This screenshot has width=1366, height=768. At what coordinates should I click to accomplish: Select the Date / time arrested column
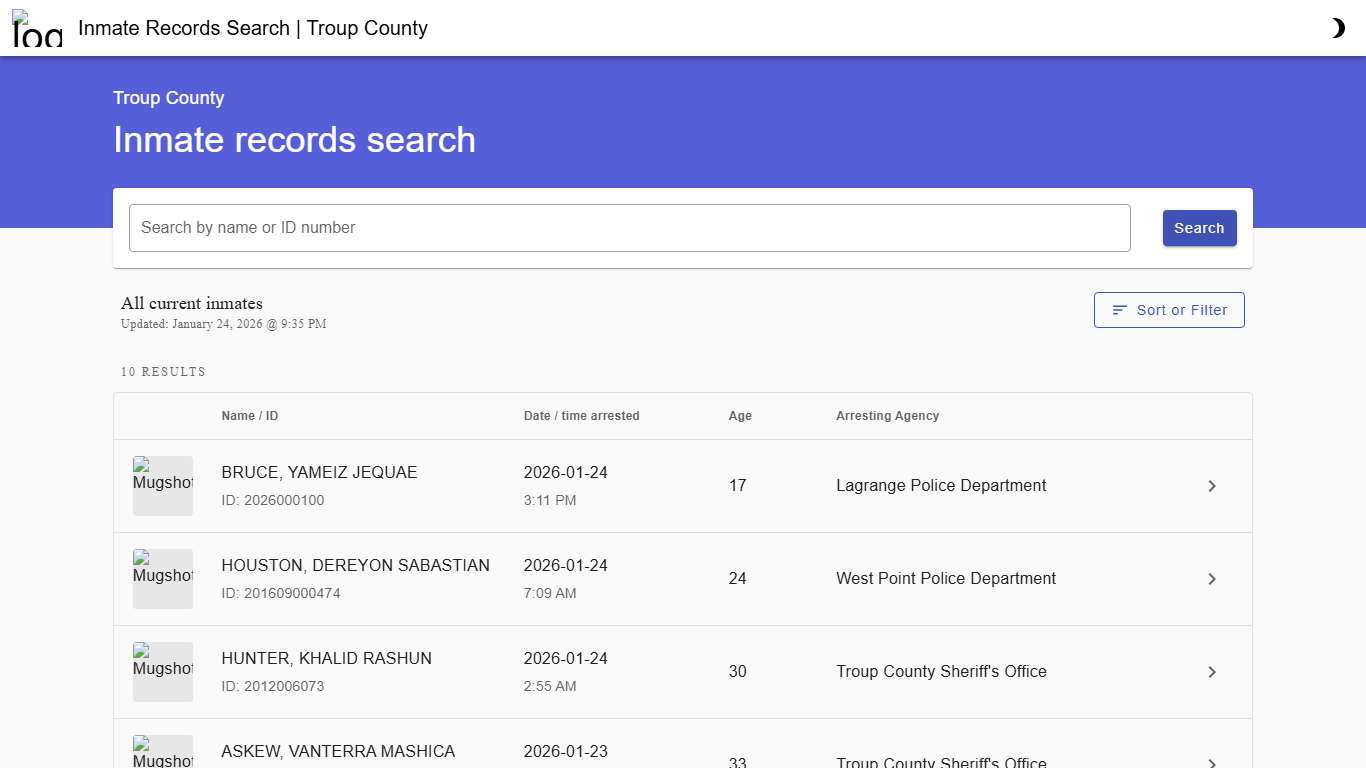581,416
